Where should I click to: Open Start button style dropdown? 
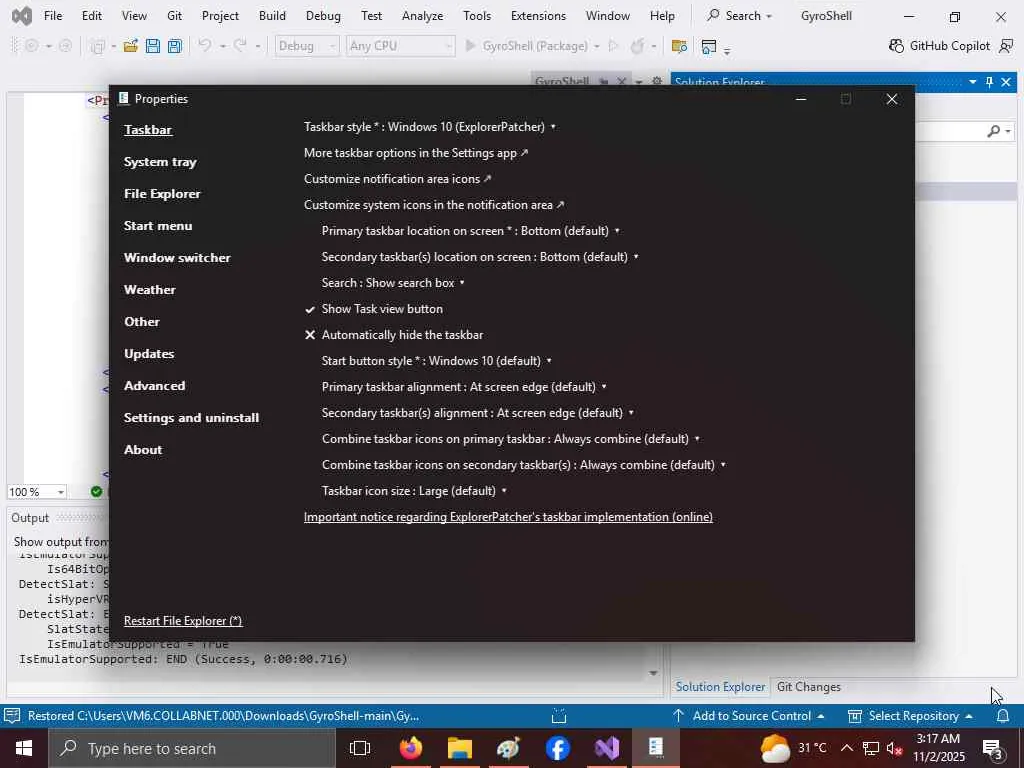click(437, 360)
